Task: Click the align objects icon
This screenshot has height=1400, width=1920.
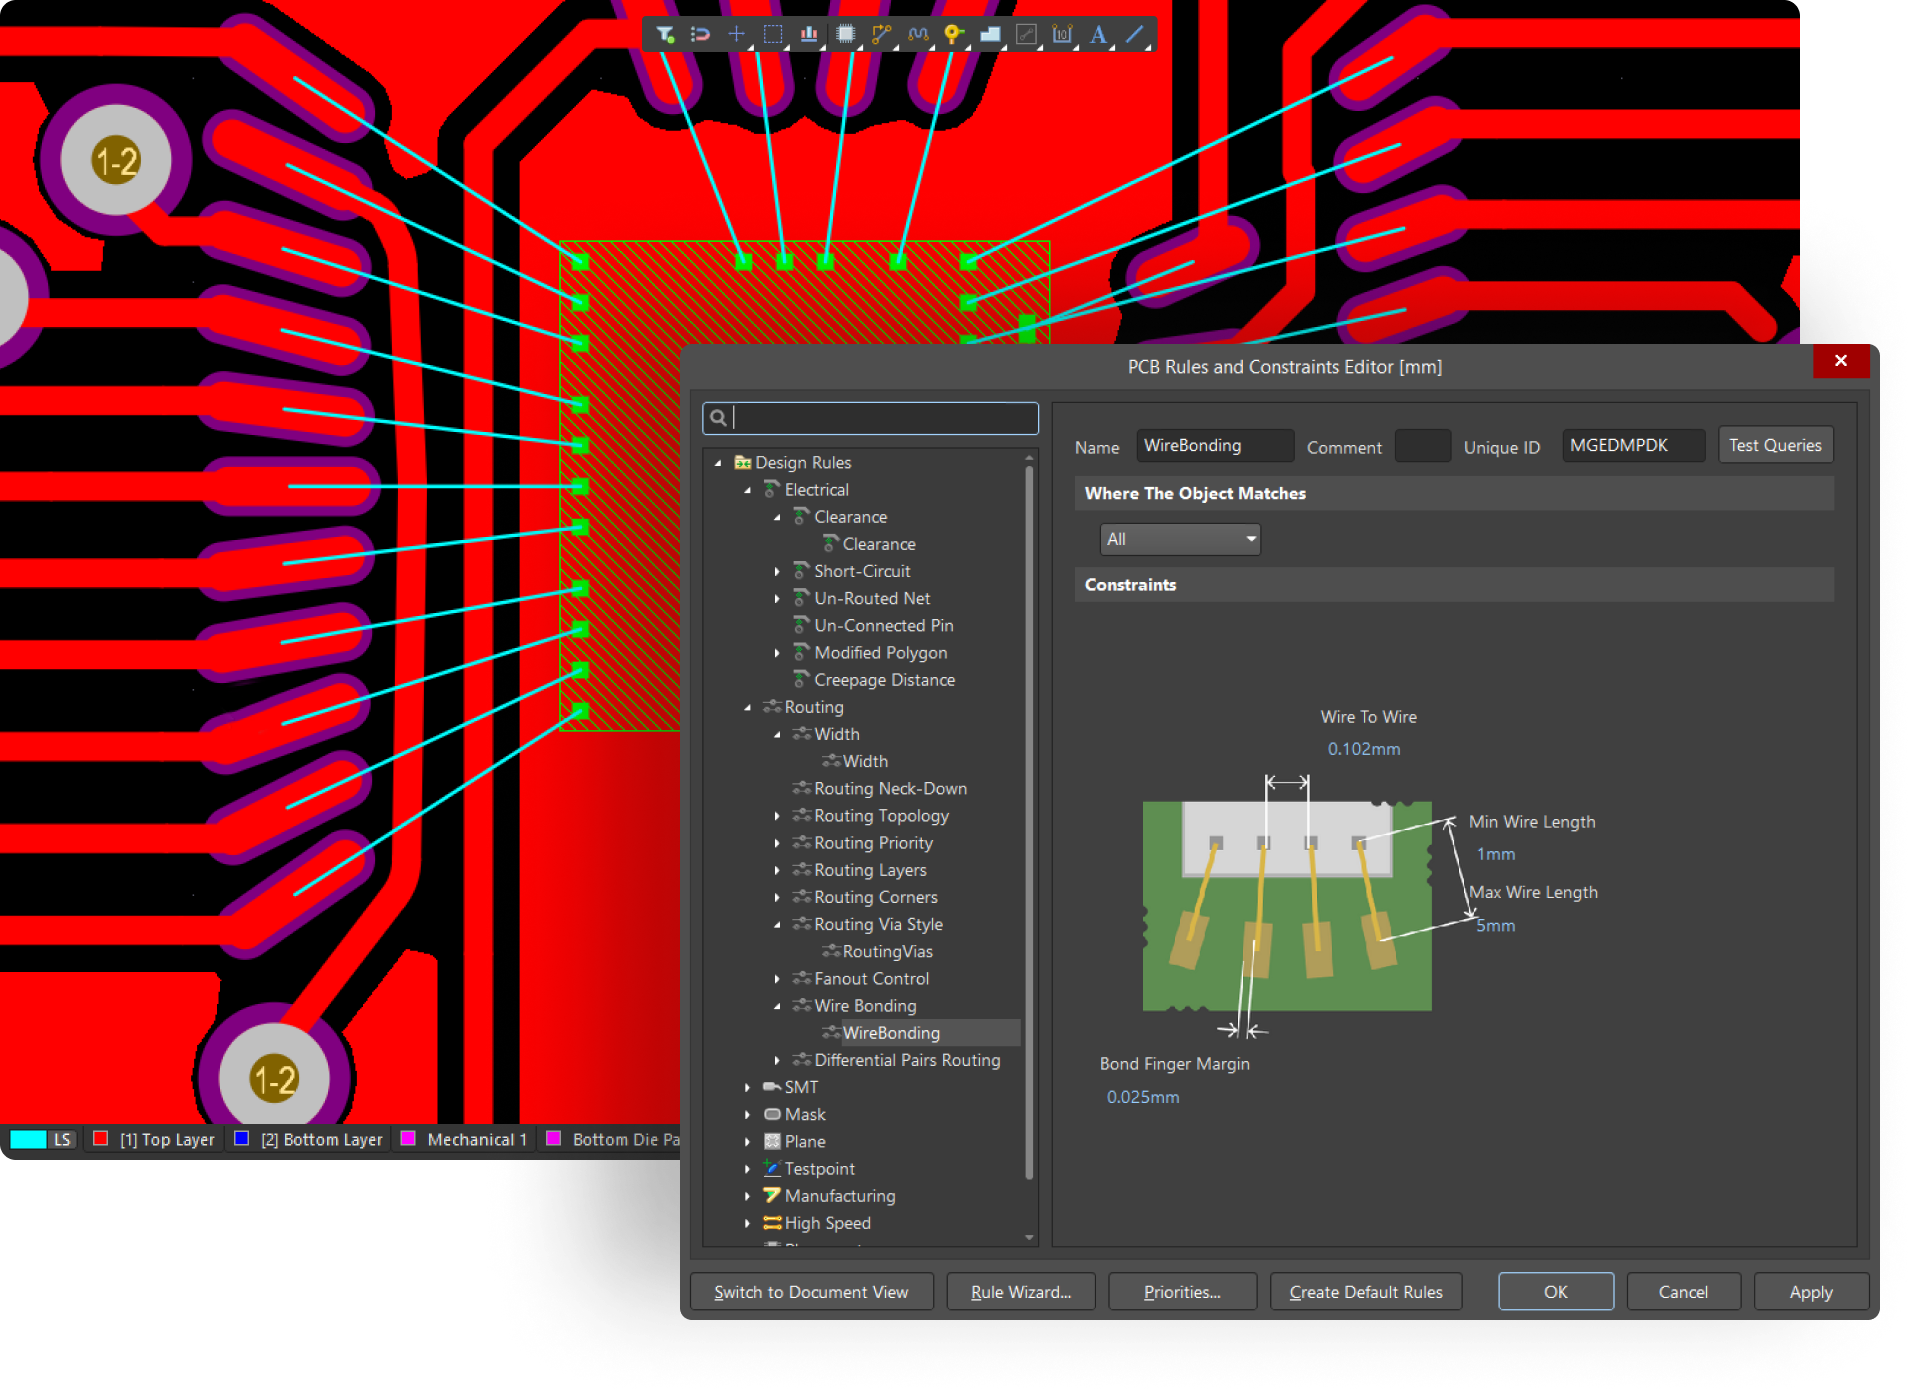Action: click(x=809, y=34)
